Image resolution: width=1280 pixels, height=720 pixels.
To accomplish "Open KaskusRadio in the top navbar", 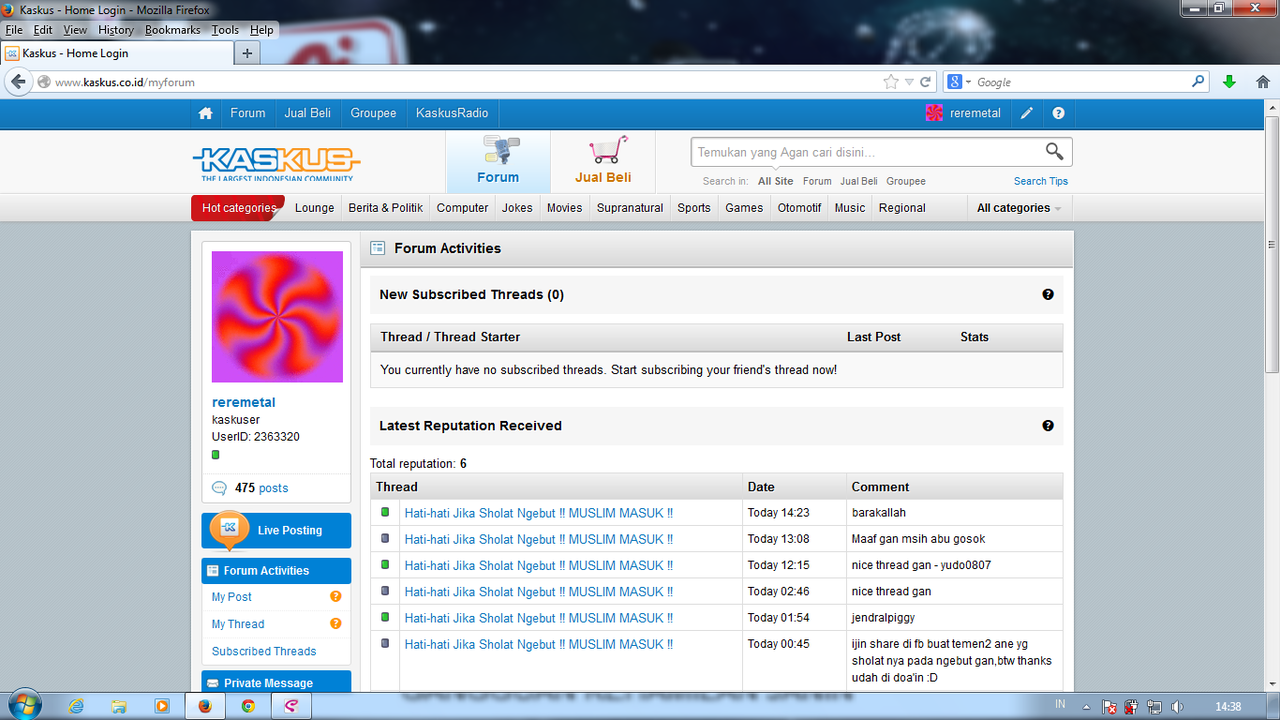I will pyautogui.click(x=452, y=113).
